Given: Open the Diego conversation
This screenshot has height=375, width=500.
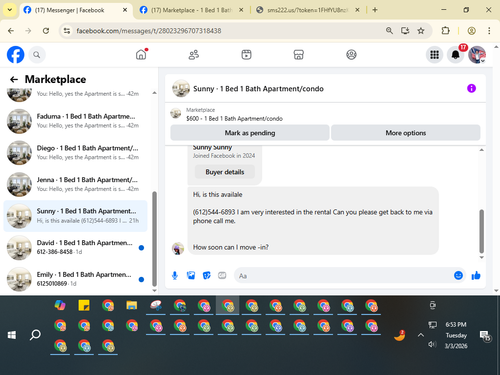Looking at the screenshot, I should tap(75, 153).
